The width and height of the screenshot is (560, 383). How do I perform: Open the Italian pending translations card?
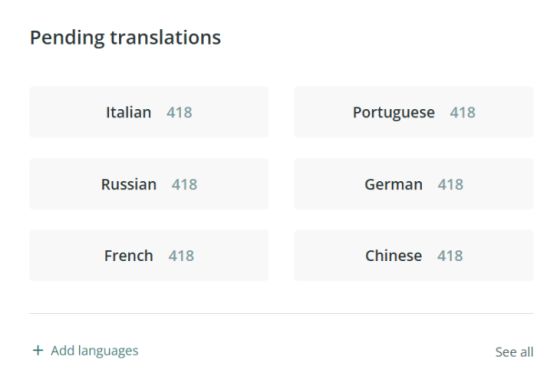click(149, 112)
